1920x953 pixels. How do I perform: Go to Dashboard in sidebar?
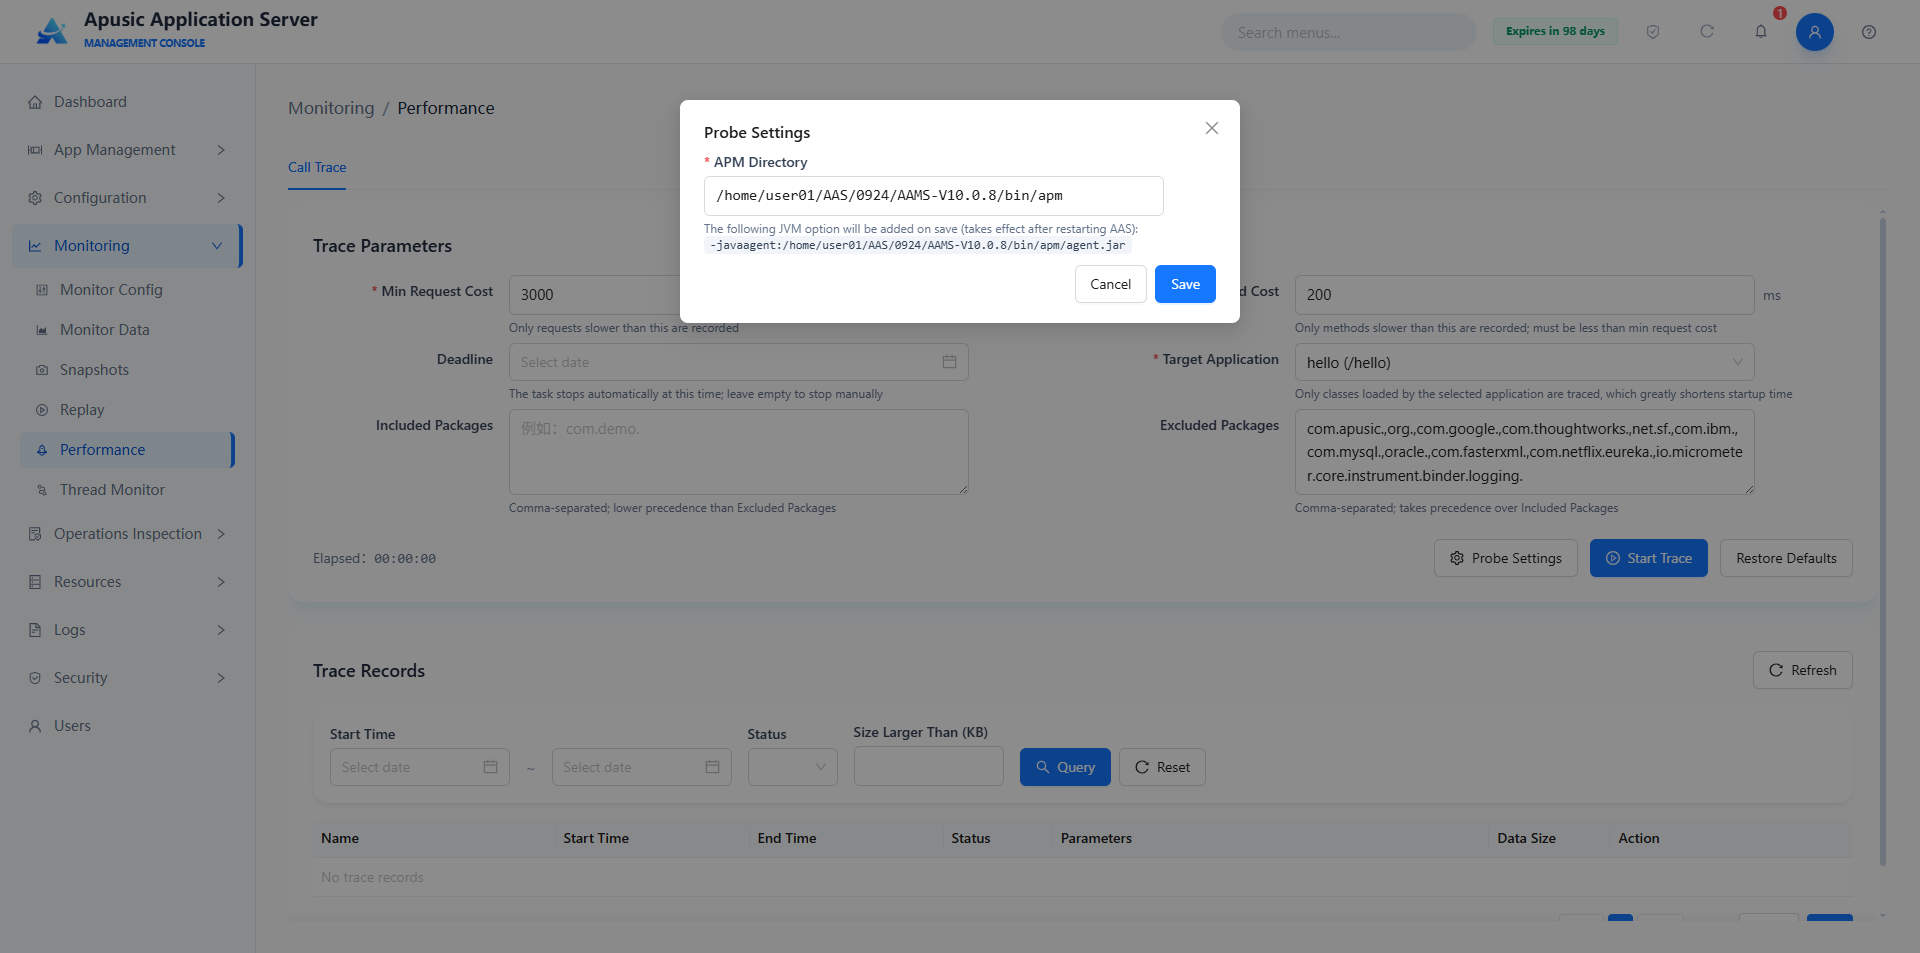click(127, 102)
